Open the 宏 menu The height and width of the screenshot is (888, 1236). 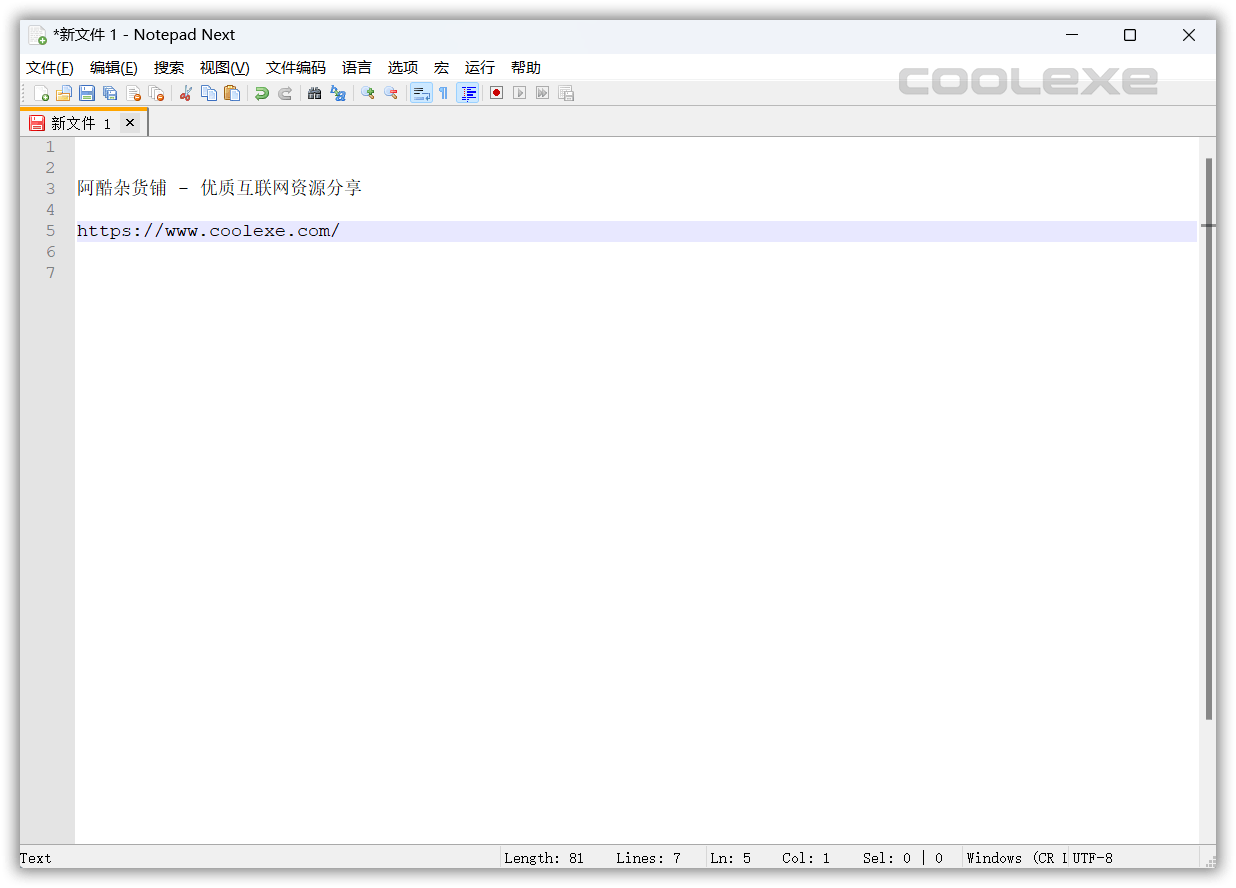[x=441, y=67]
